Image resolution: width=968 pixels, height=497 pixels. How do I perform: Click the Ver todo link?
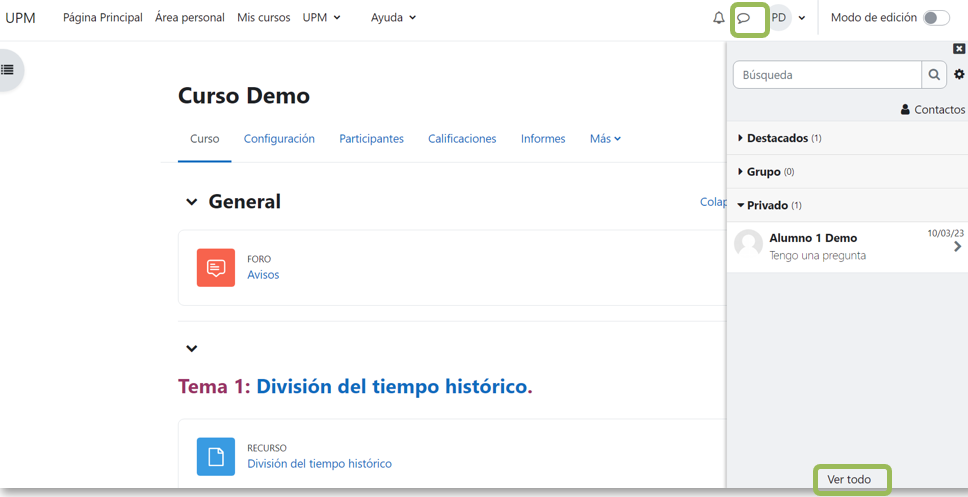[x=849, y=480]
